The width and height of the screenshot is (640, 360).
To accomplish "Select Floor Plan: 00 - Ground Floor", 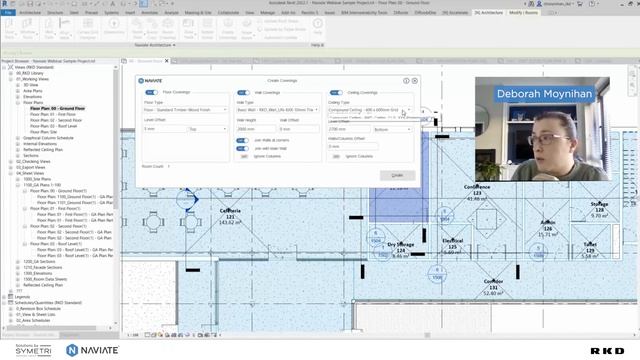I will pyautogui.click(x=57, y=109).
